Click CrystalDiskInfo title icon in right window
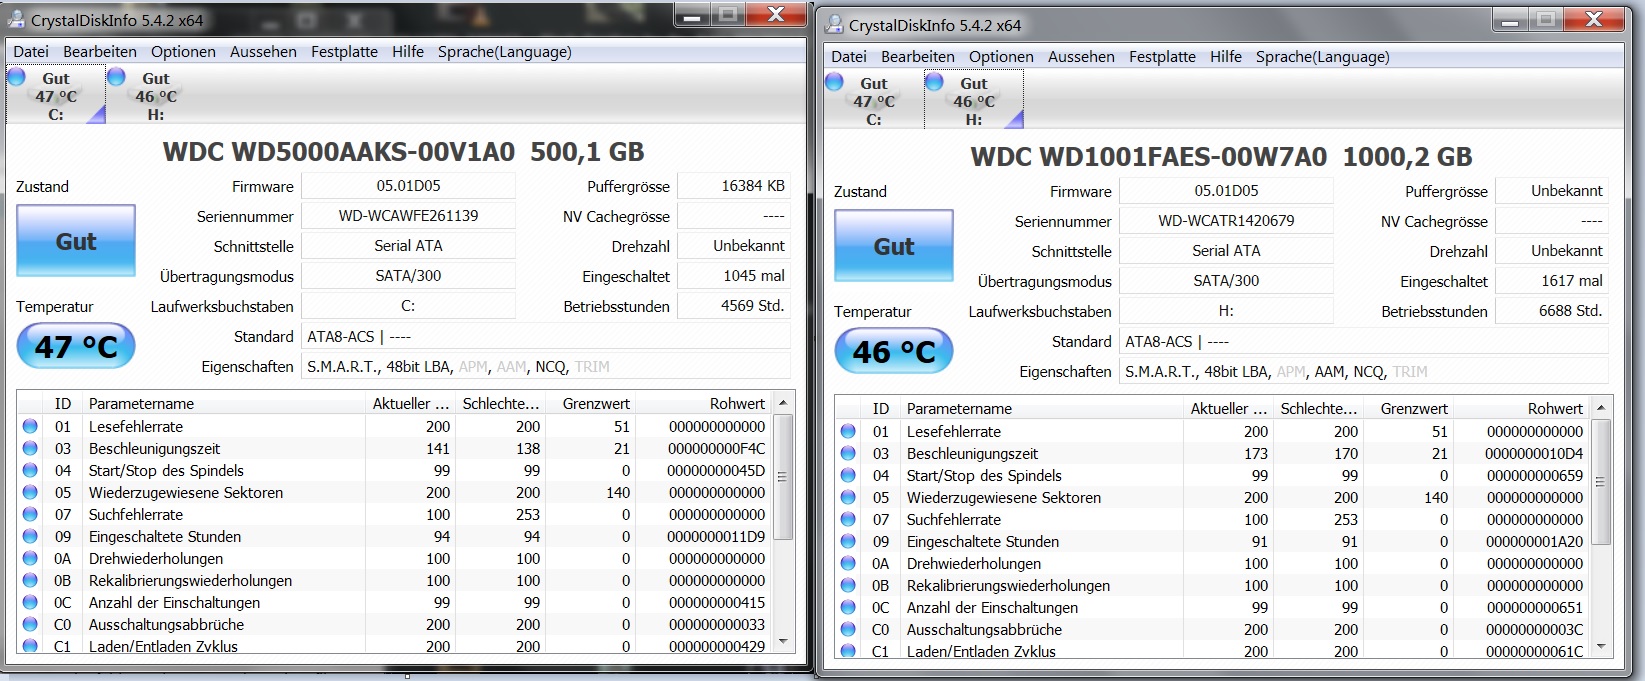Viewport: 1645px width, 681px height. coord(834,24)
